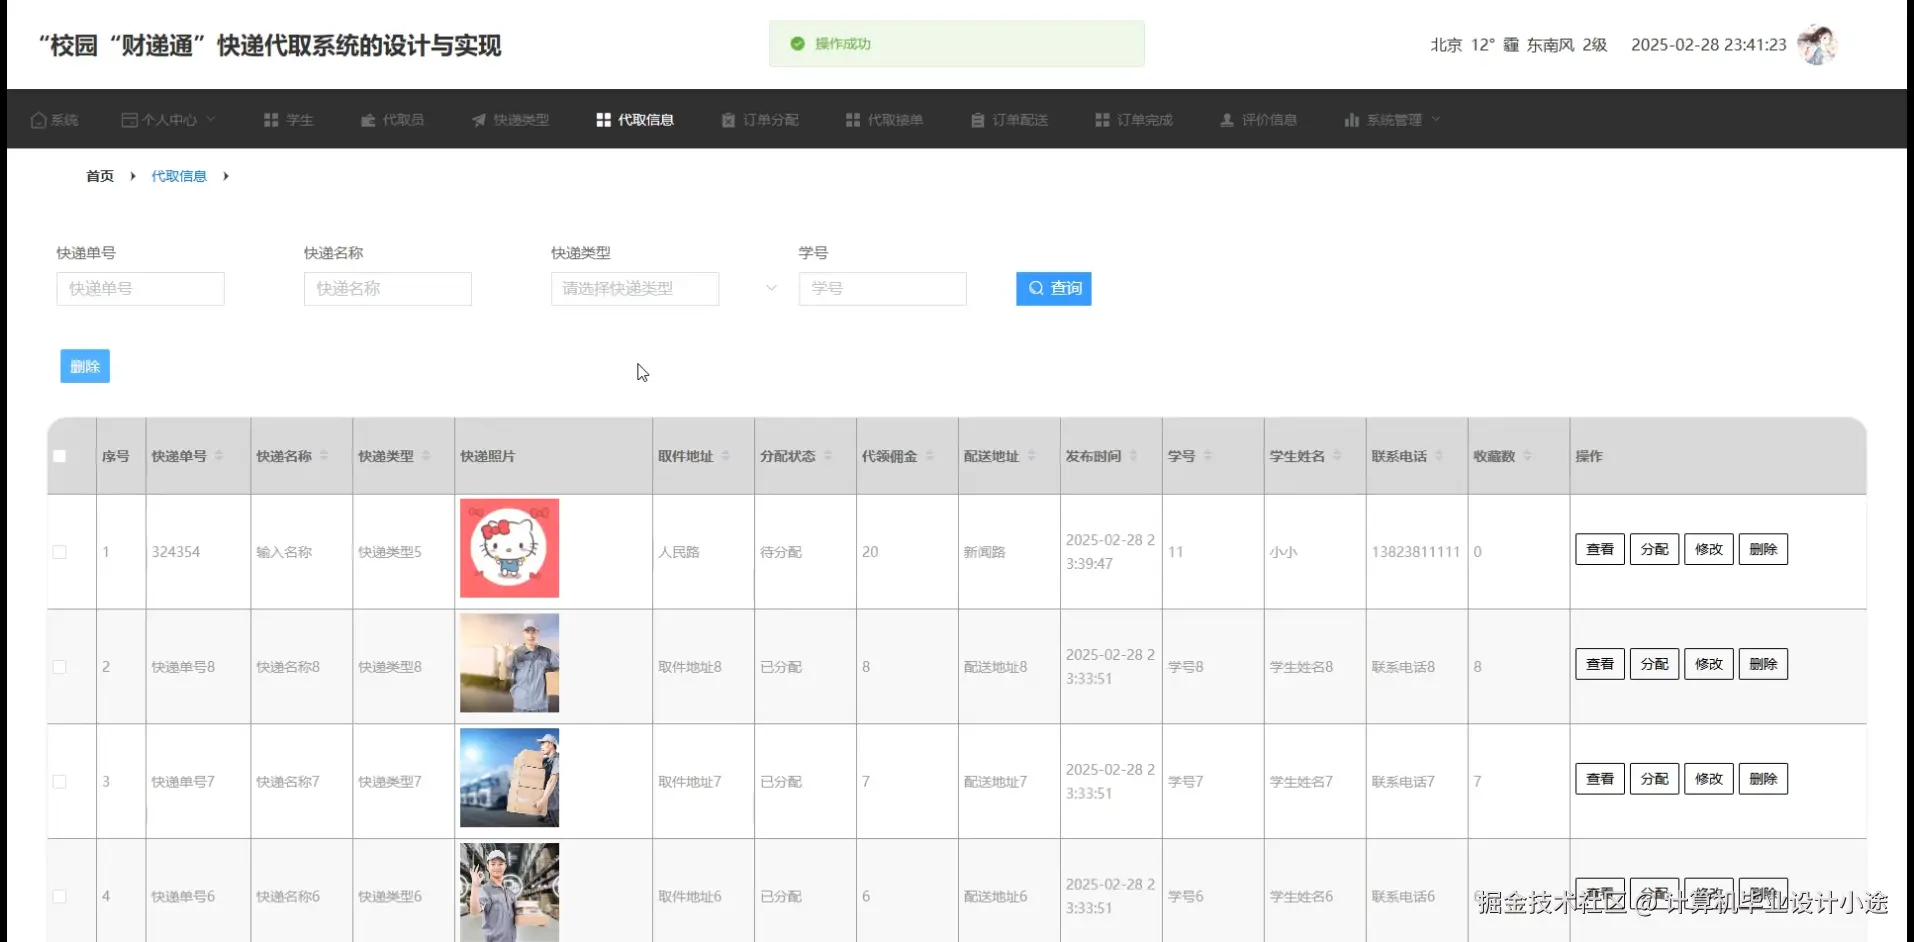1914x942 pixels.
Task: Open 系统 home menu item
Action: pyautogui.click(x=54, y=120)
